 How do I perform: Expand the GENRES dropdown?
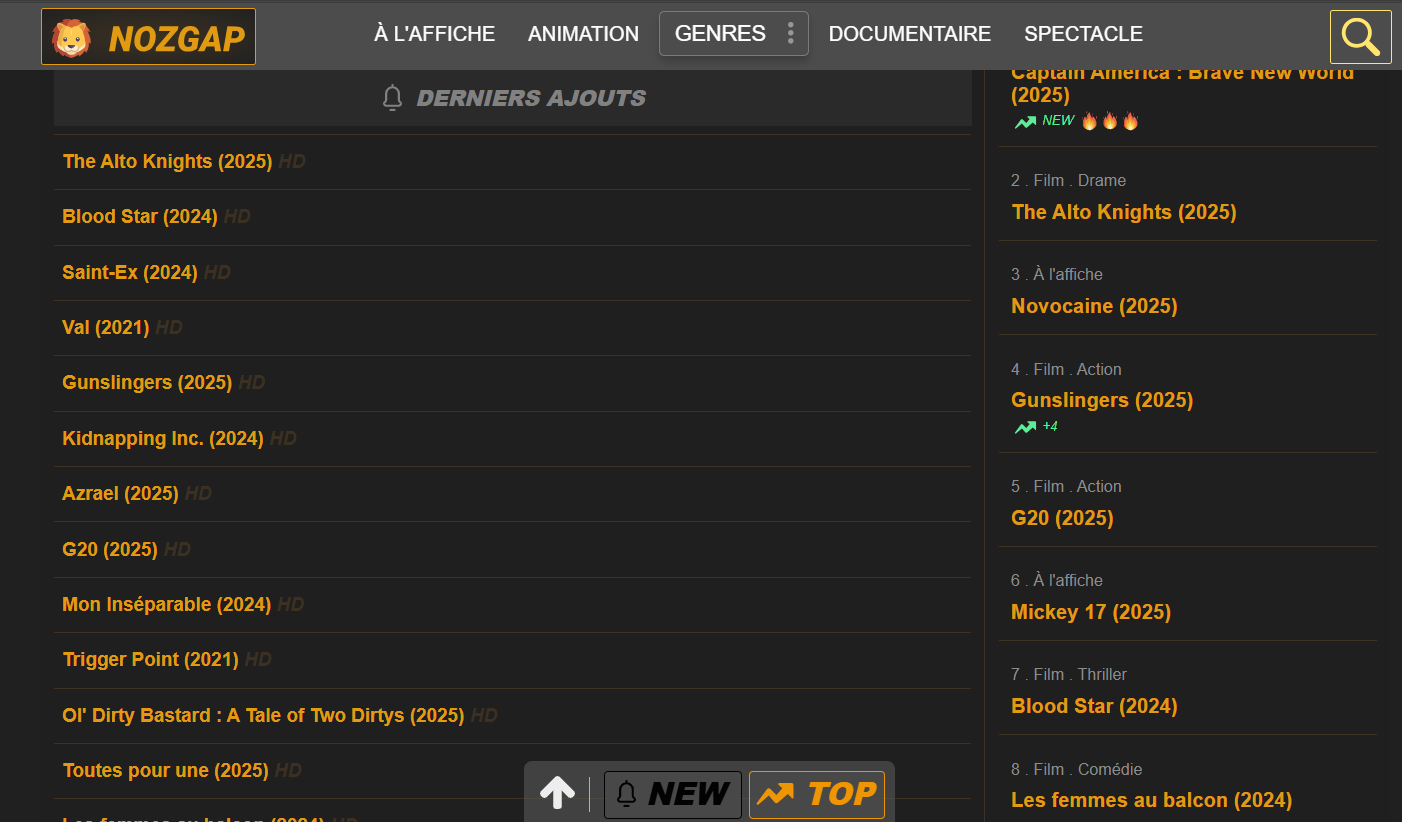pyautogui.click(x=720, y=34)
